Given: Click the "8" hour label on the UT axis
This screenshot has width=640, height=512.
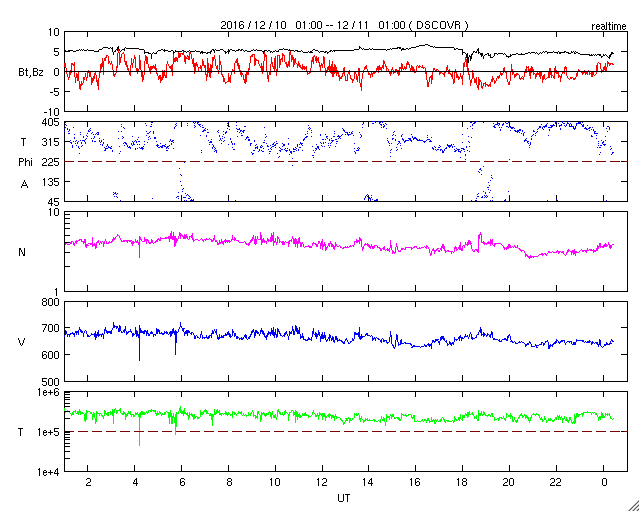Looking at the screenshot, I should click(229, 483).
